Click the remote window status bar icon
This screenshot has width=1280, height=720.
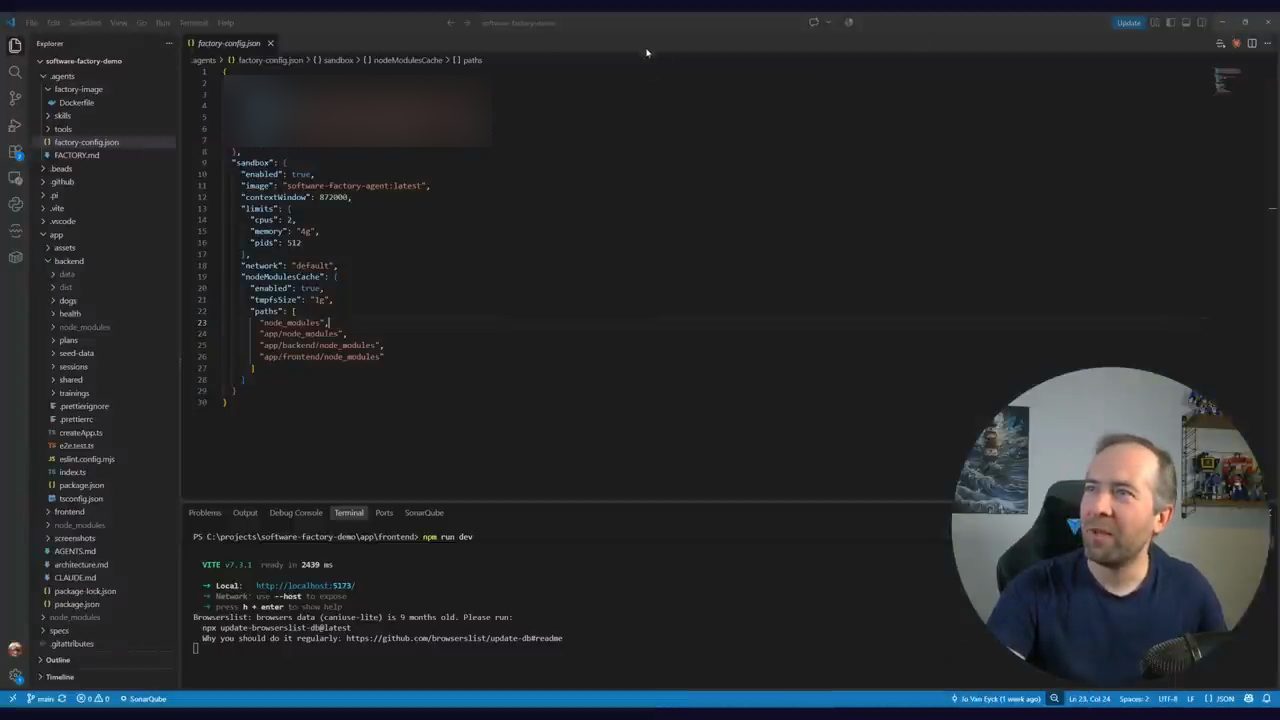pyautogui.click(x=12, y=698)
